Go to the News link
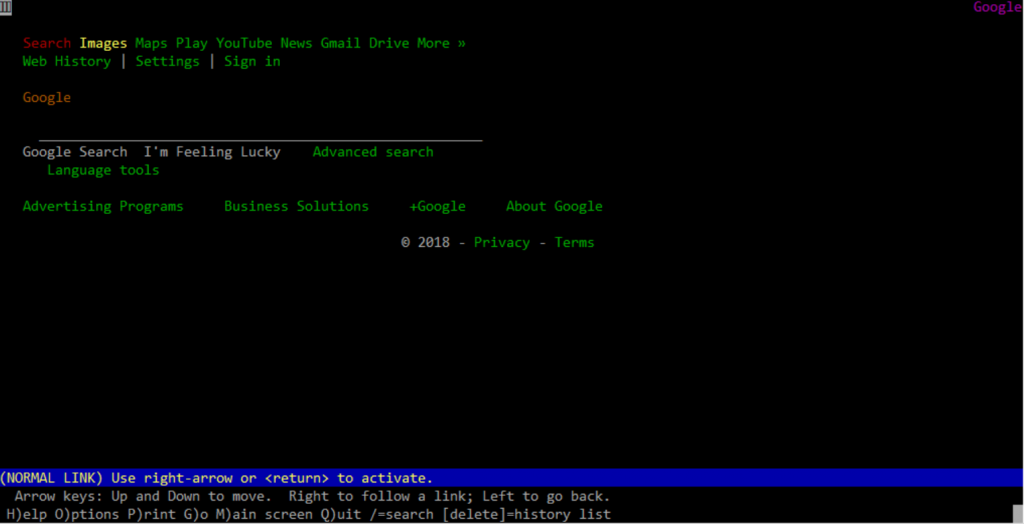Viewport: 1024px width, 524px height. coord(296,43)
